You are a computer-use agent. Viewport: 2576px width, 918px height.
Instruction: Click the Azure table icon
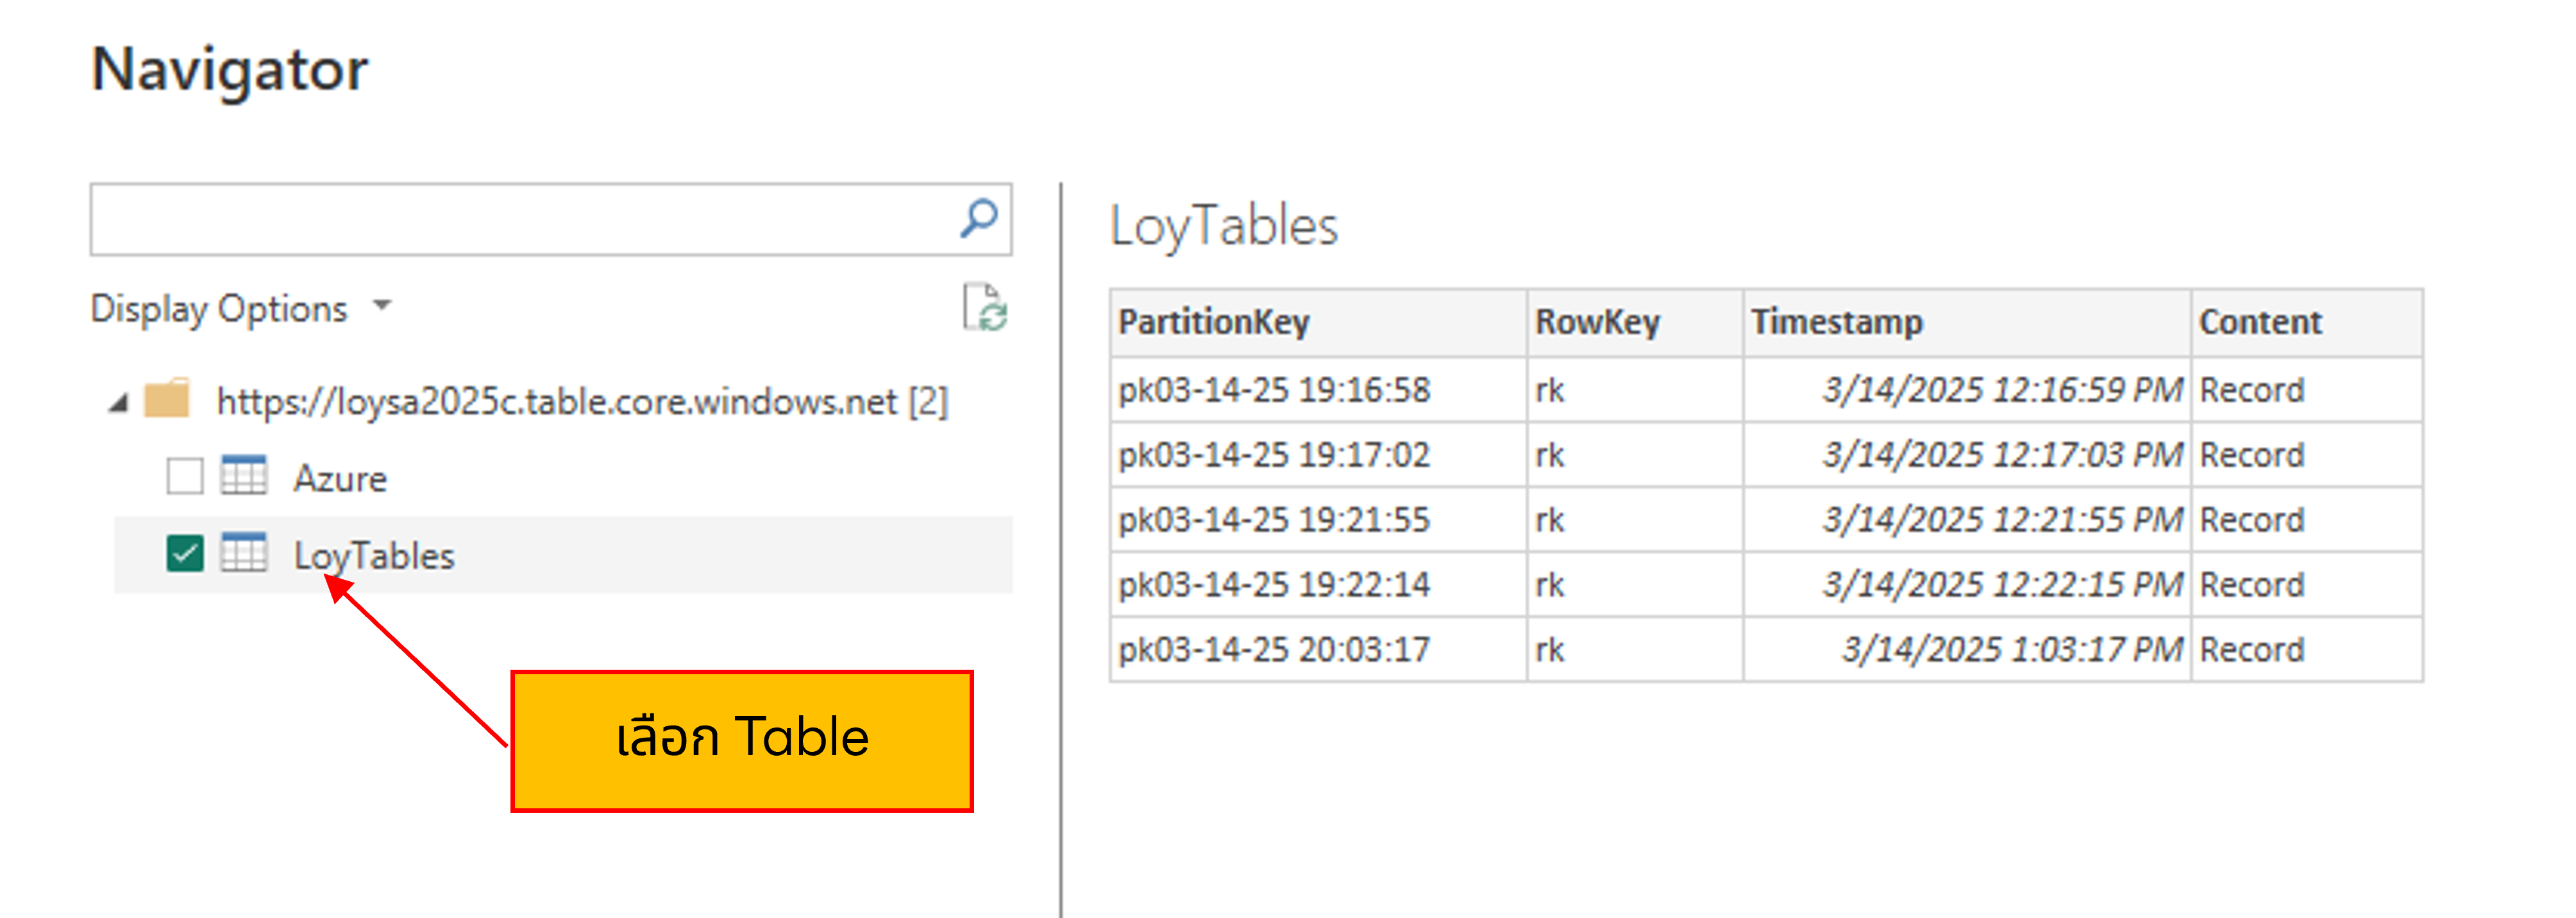click(244, 476)
